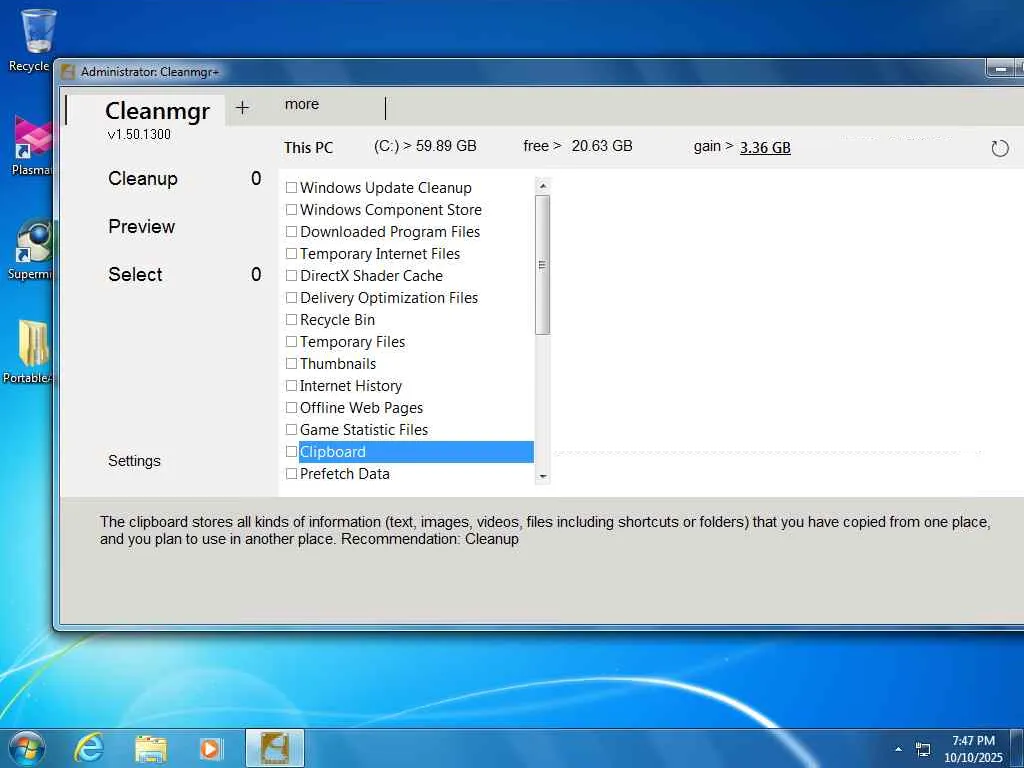Click the scroll down arrow of the list
The height and width of the screenshot is (768, 1024).
(x=542, y=477)
